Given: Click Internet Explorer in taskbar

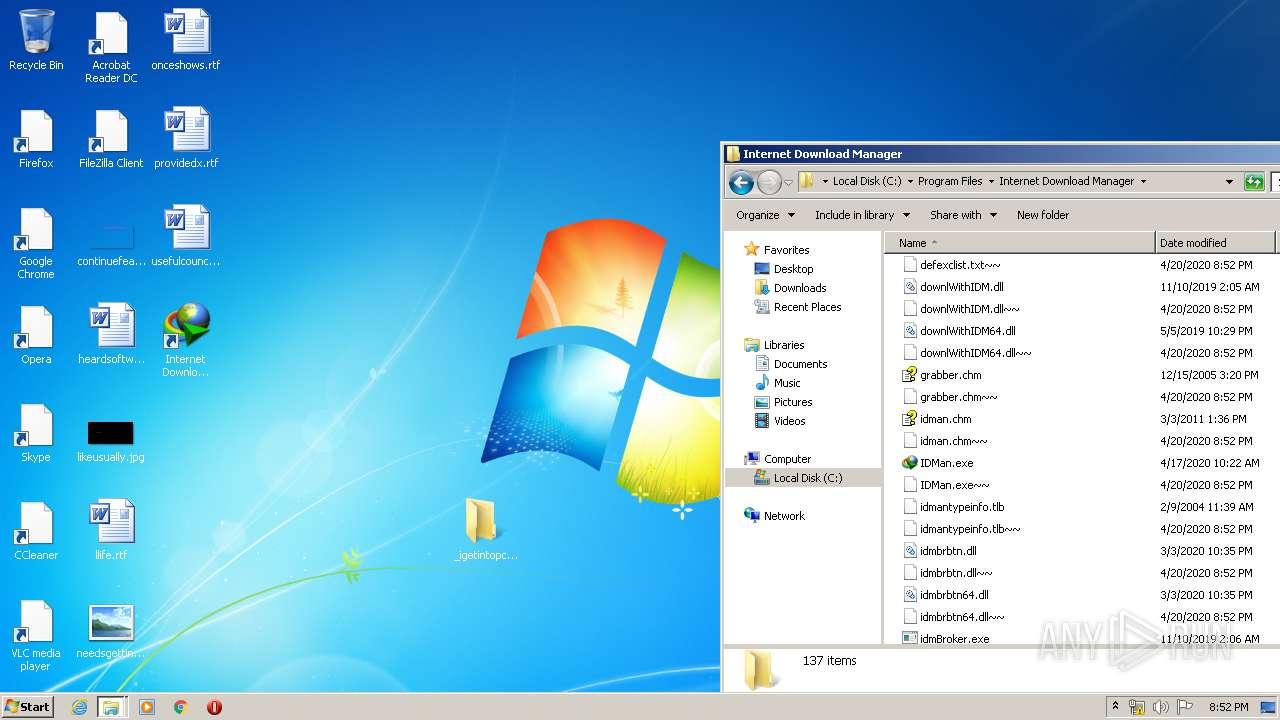Looking at the screenshot, I should point(79,707).
